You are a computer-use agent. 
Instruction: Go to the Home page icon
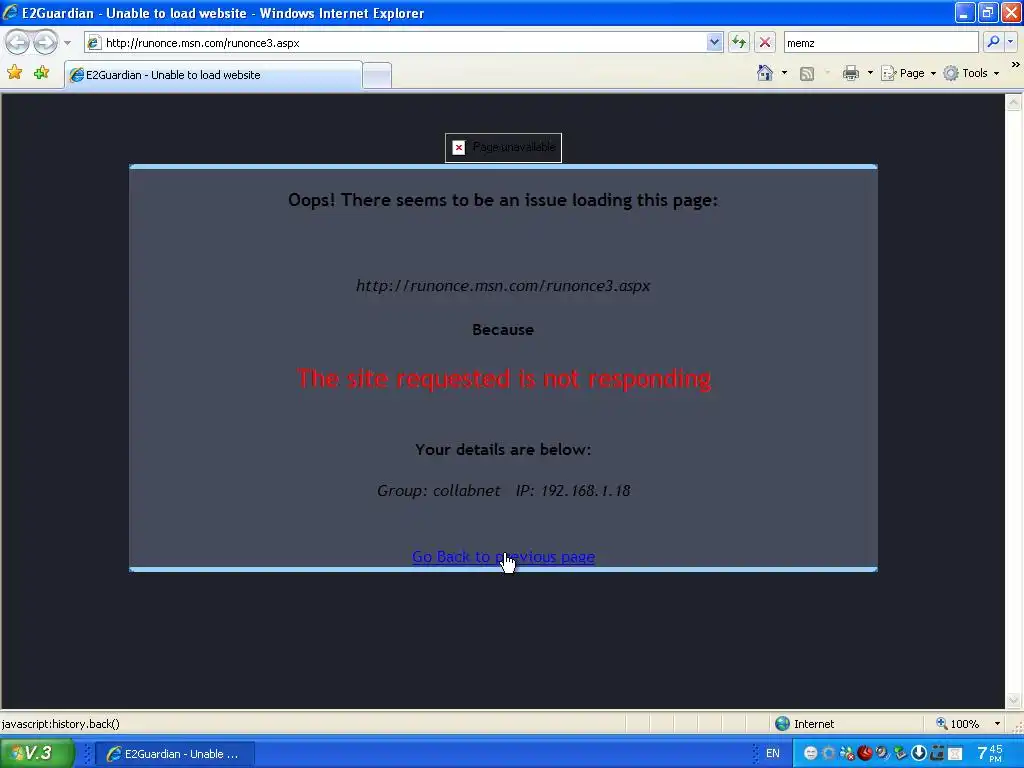(765, 72)
